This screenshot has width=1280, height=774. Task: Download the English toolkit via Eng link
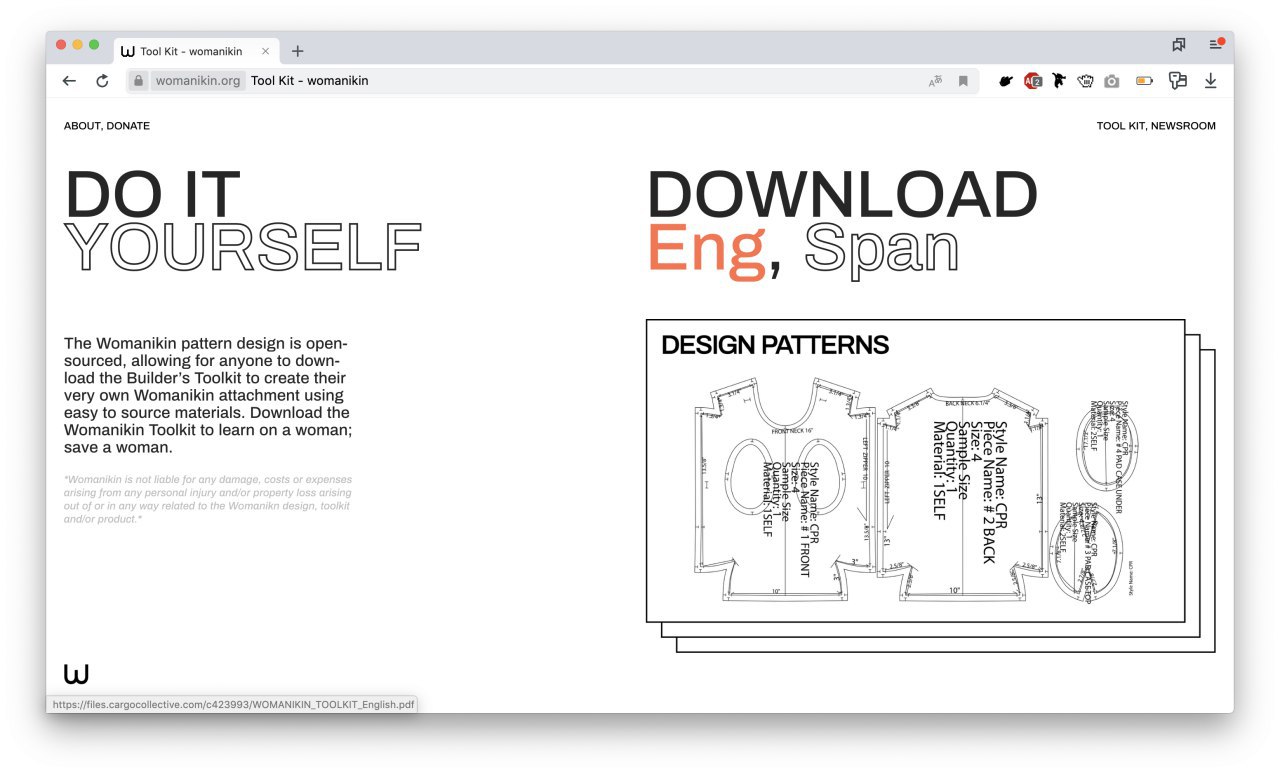(706, 249)
